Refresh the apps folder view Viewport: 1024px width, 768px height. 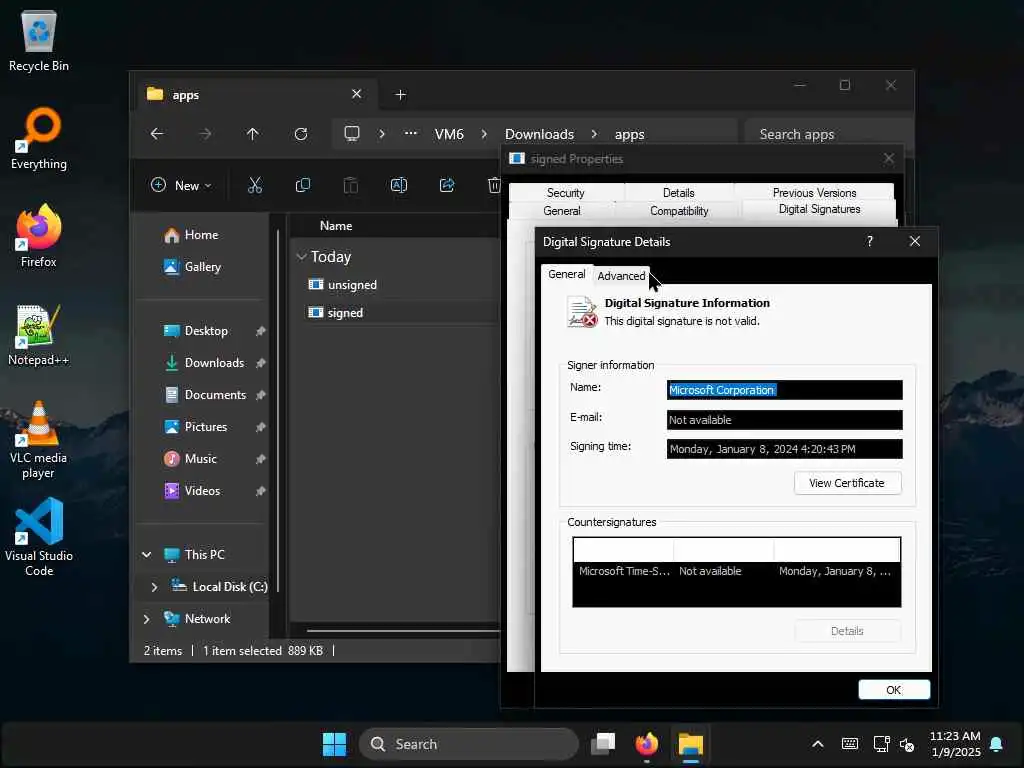301,134
